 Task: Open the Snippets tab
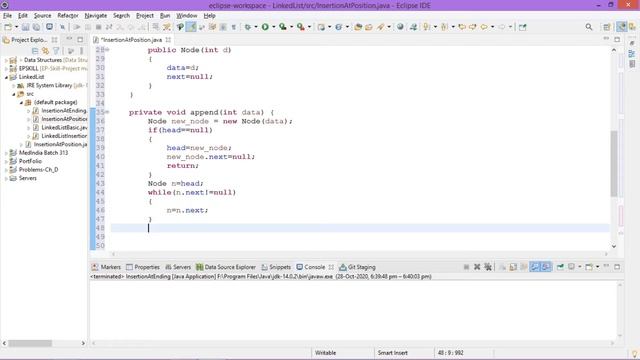click(276, 267)
